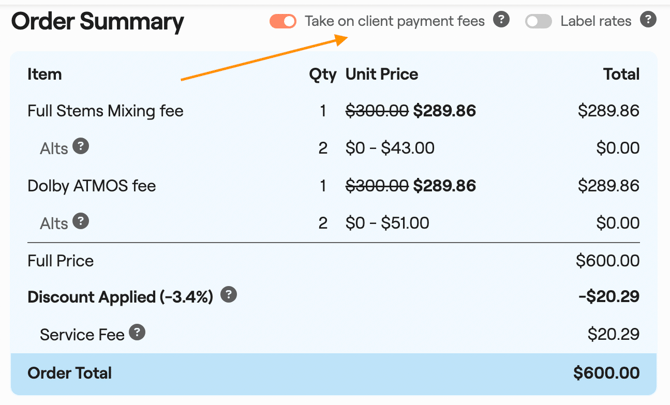Select the Full Stems Mixing fee item
Screen dimensions: 670x405
pyautogui.click(x=105, y=111)
